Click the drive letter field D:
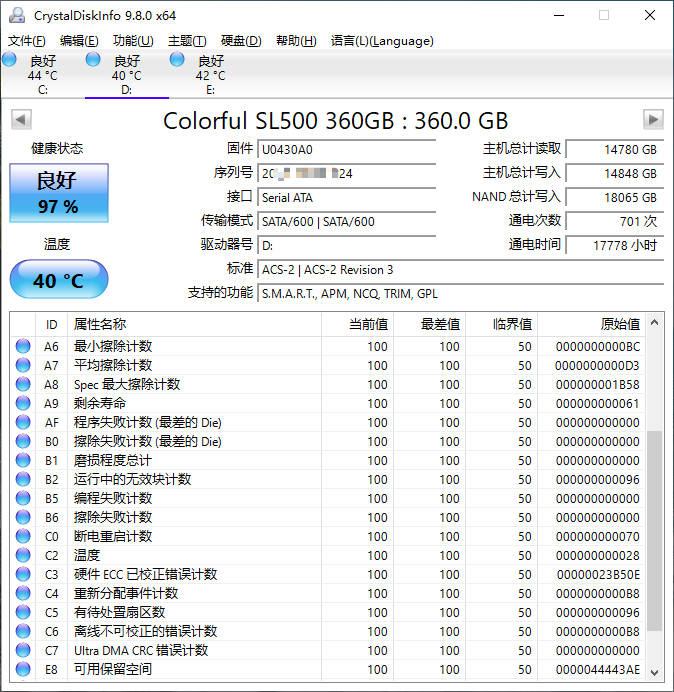 (x=346, y=245)
